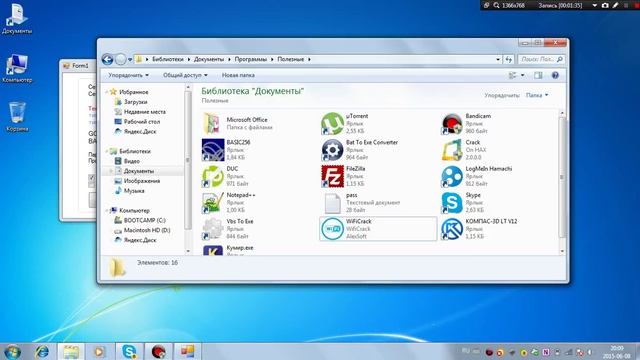Open Изображения library in navigation pane
This screenshot has width=640, height=360.
pos(142,181)
